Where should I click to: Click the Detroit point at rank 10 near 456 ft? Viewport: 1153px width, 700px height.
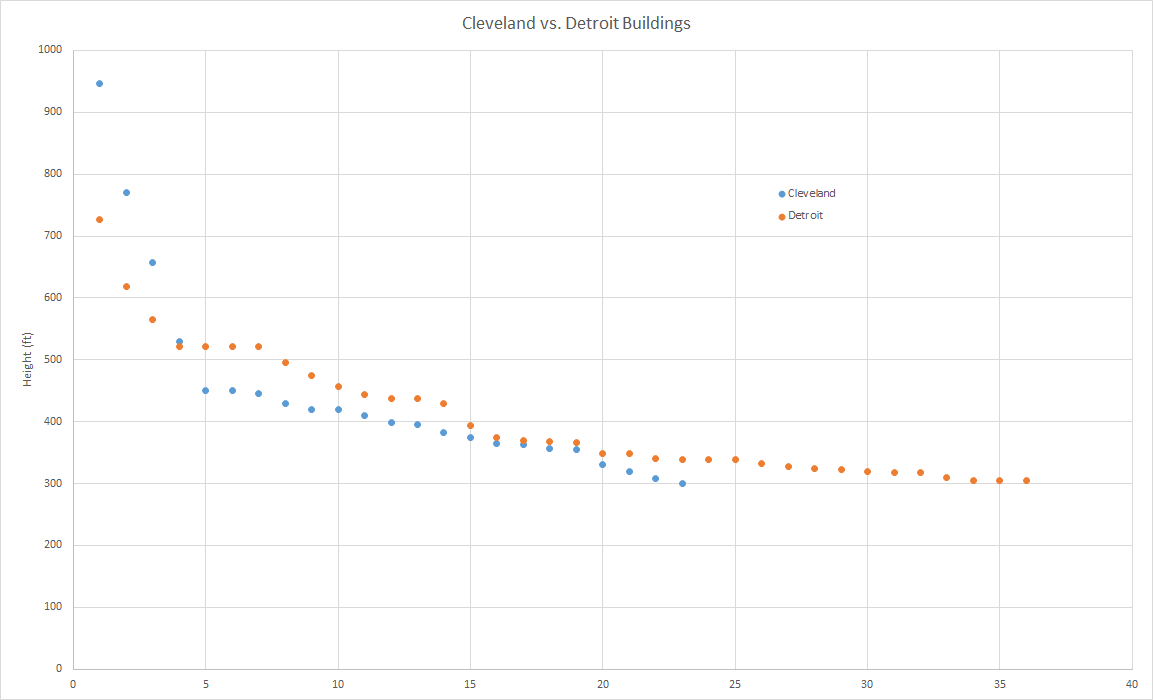[338, 387]
